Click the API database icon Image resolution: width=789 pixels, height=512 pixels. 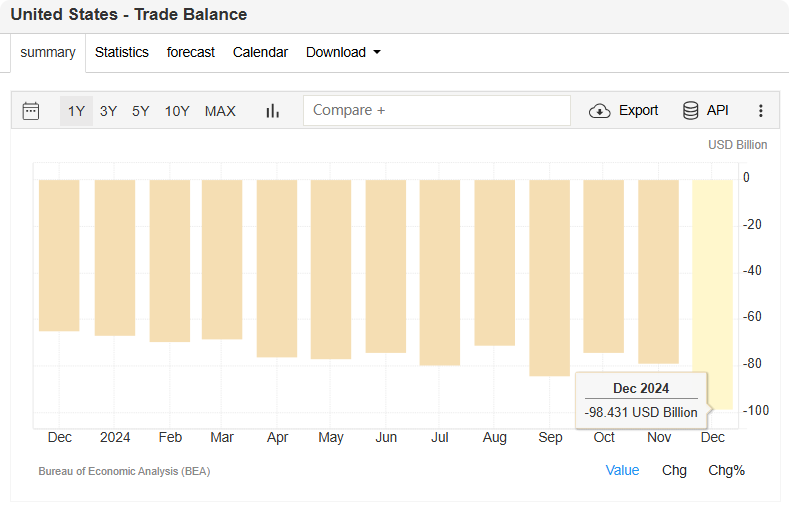tap(691, 111)
